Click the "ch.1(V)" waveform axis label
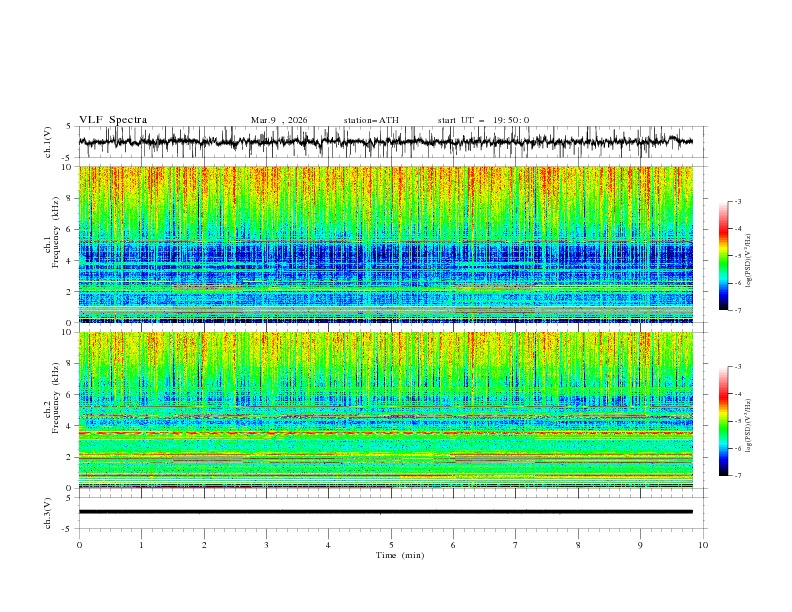 click(x=48, y=142)
